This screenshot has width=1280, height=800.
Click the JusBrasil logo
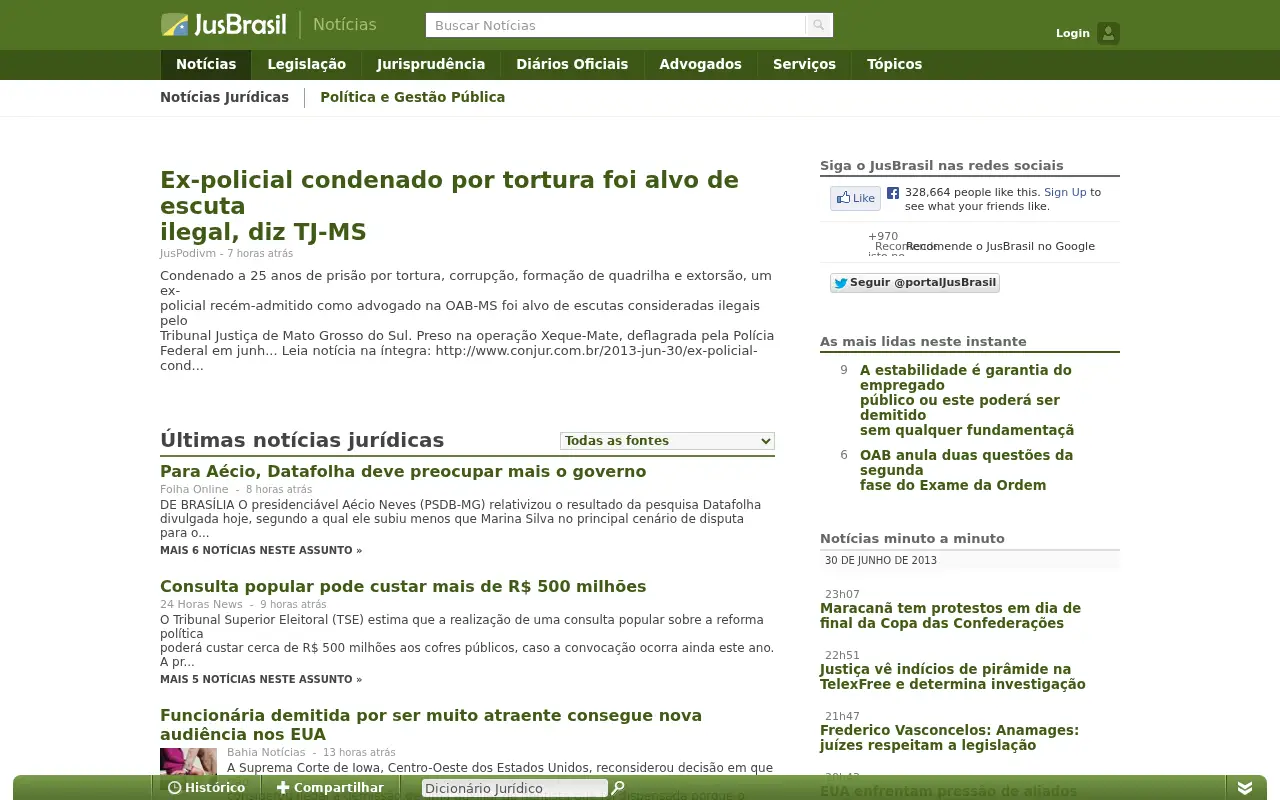tap(223, 25)
